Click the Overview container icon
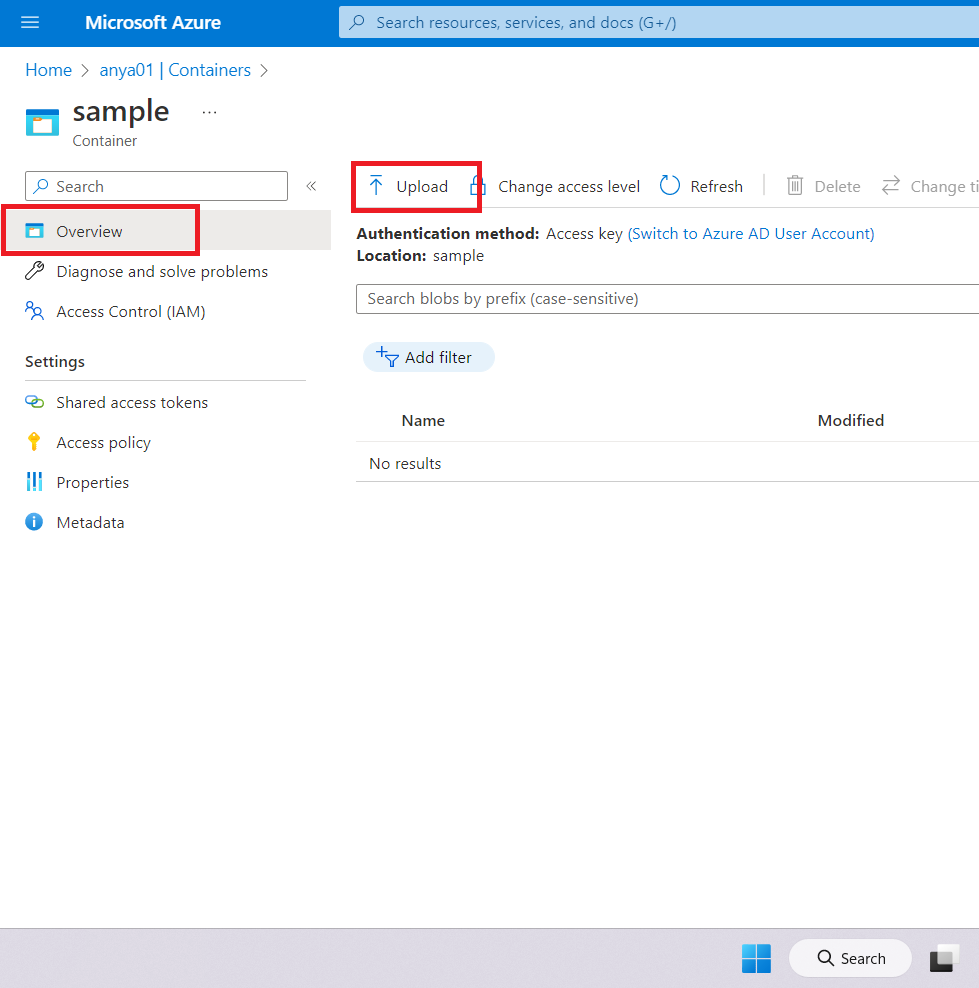Screen dimensions: 979x988 (x=35, y=231)
